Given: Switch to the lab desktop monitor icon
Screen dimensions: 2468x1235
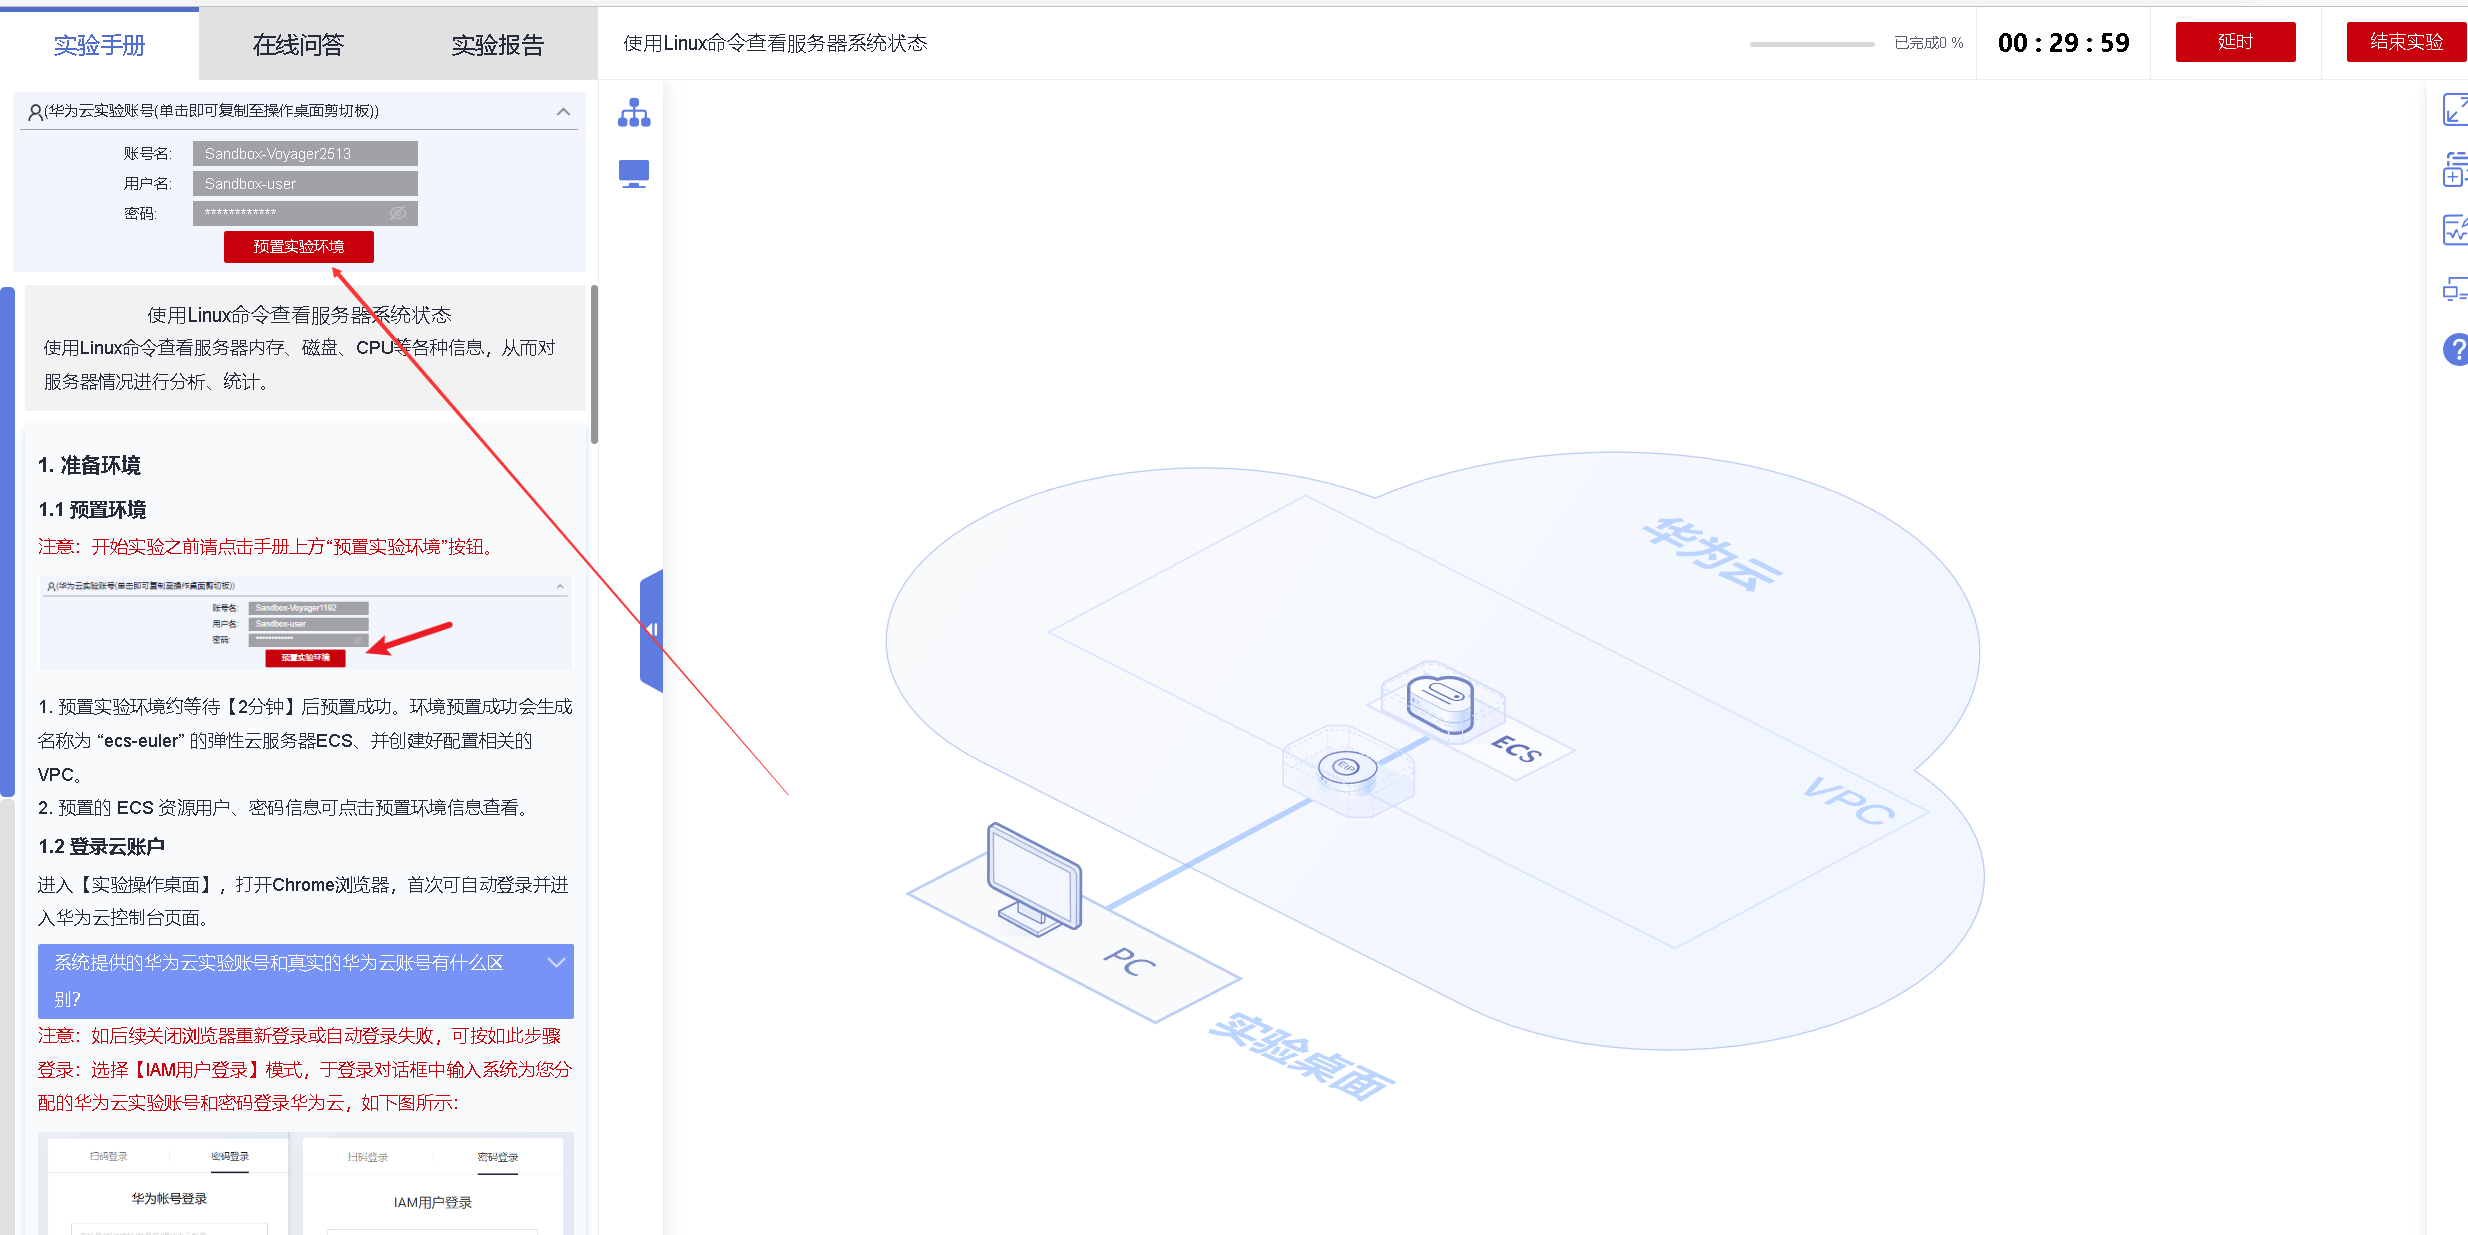Looking at the screenshot, I should [634, 174].
